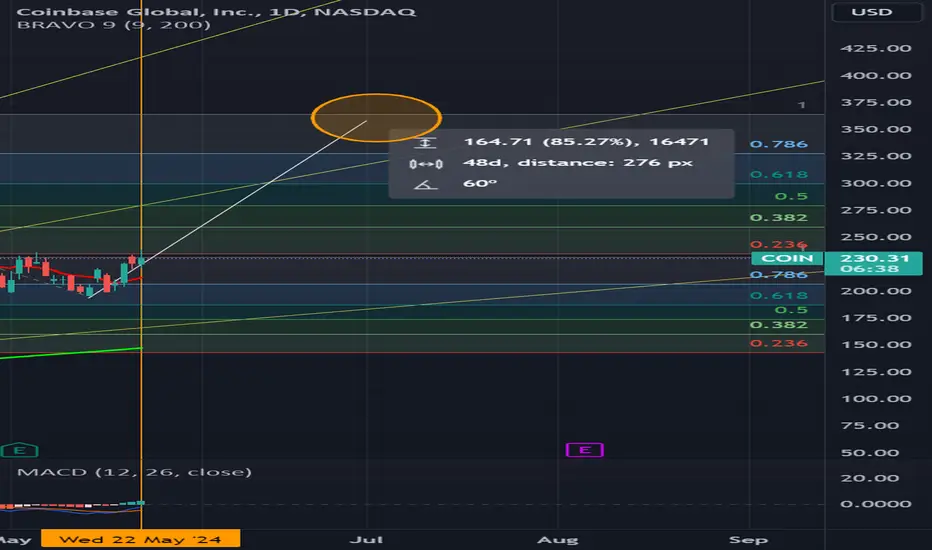Click the 0.236 Fib label near 150.00
This screenshot has height=550, width=932.
pos(779,343)
